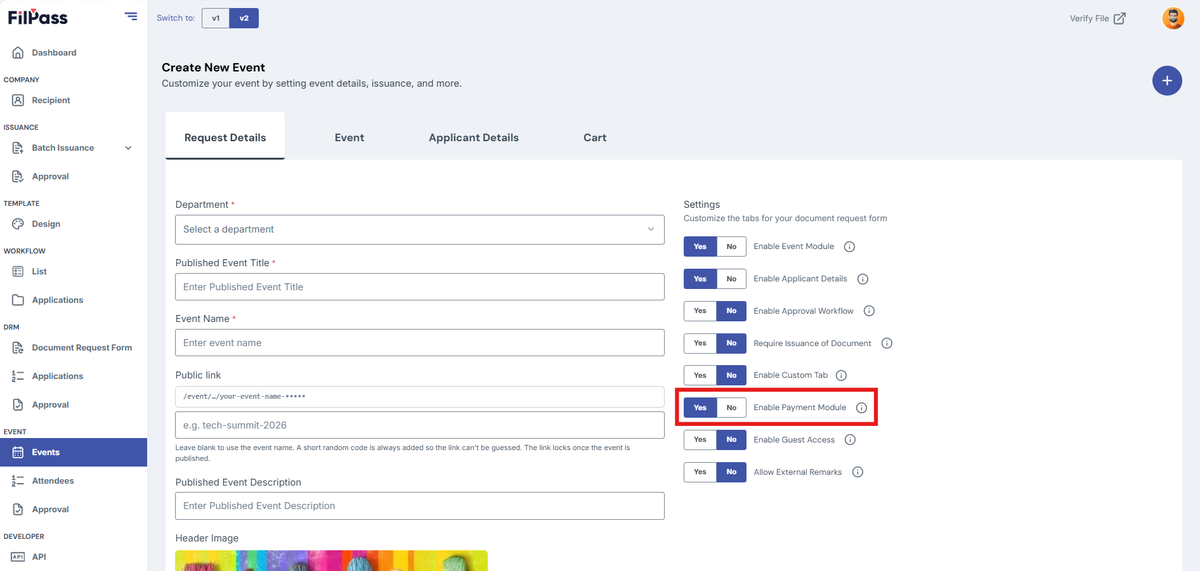This screenshot has height=571, width=1200.
Task: Set Enable Event Module to No
Action: [x=731, y=246]
